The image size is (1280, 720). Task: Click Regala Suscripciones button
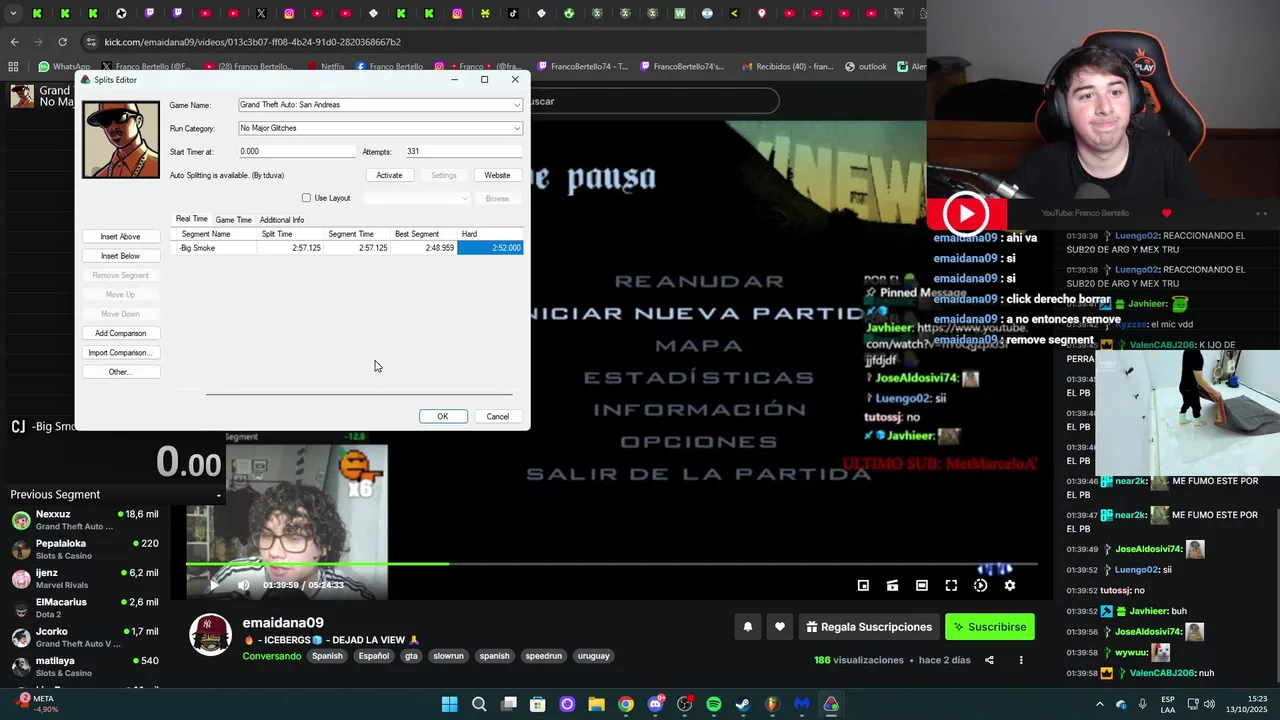point(868,627)
